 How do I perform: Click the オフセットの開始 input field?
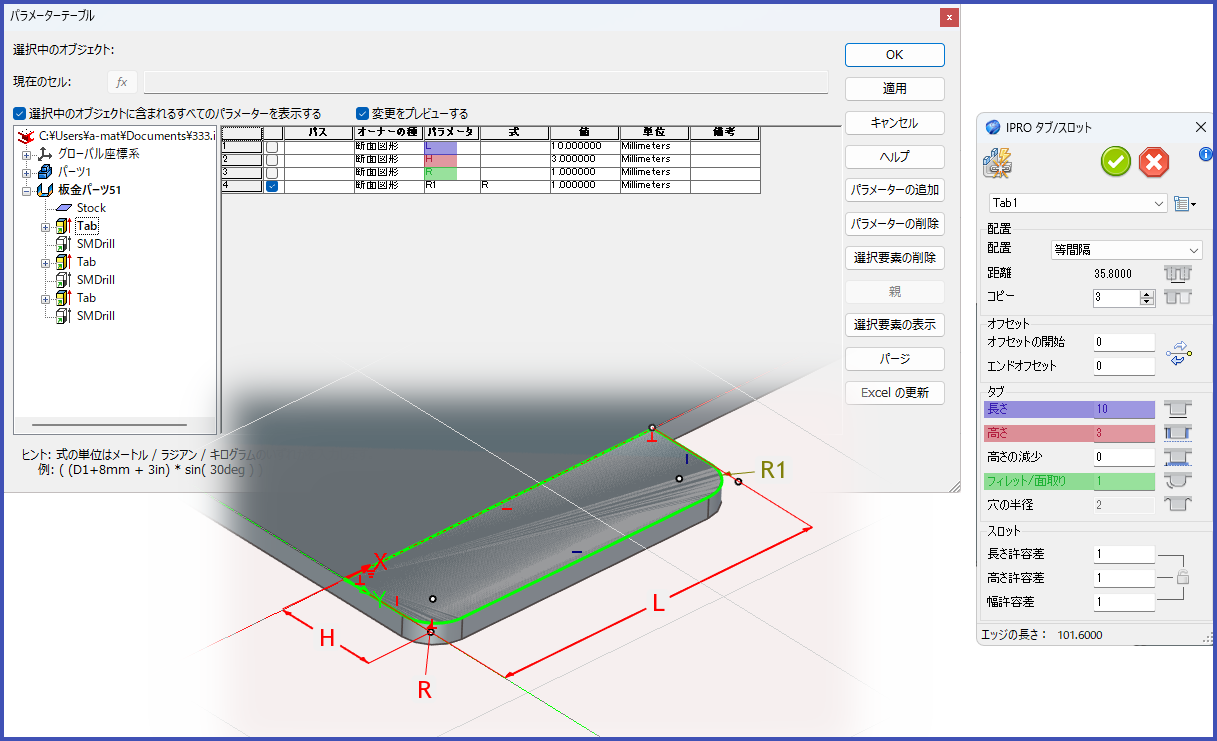[x=1124, y=342]
